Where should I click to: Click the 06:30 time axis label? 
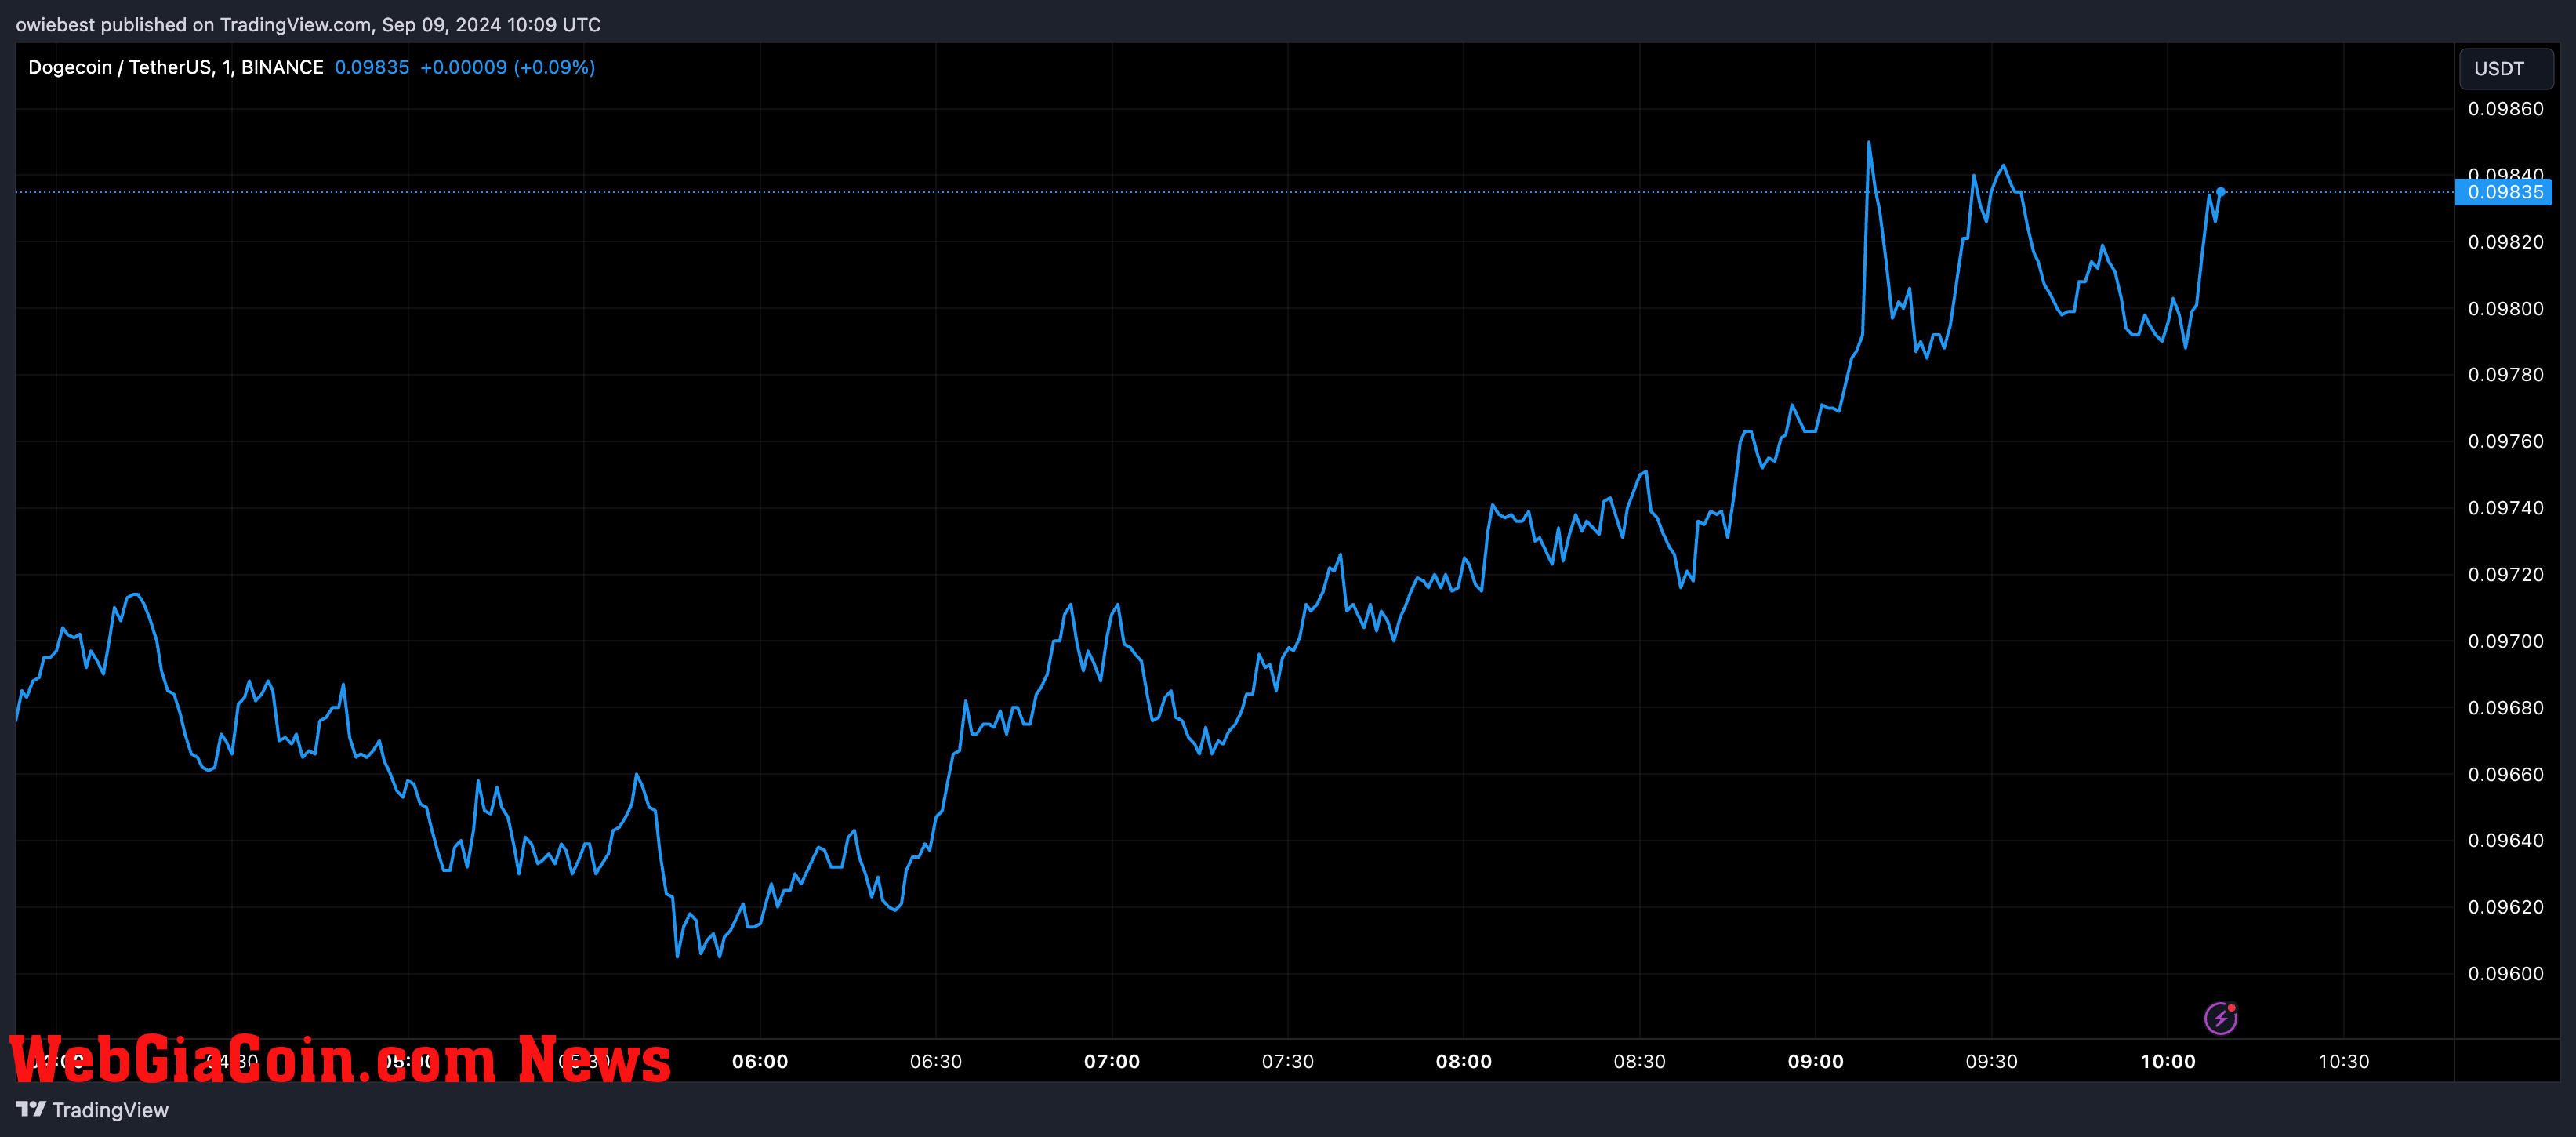pyautogui.click(x=936, y=1061)
